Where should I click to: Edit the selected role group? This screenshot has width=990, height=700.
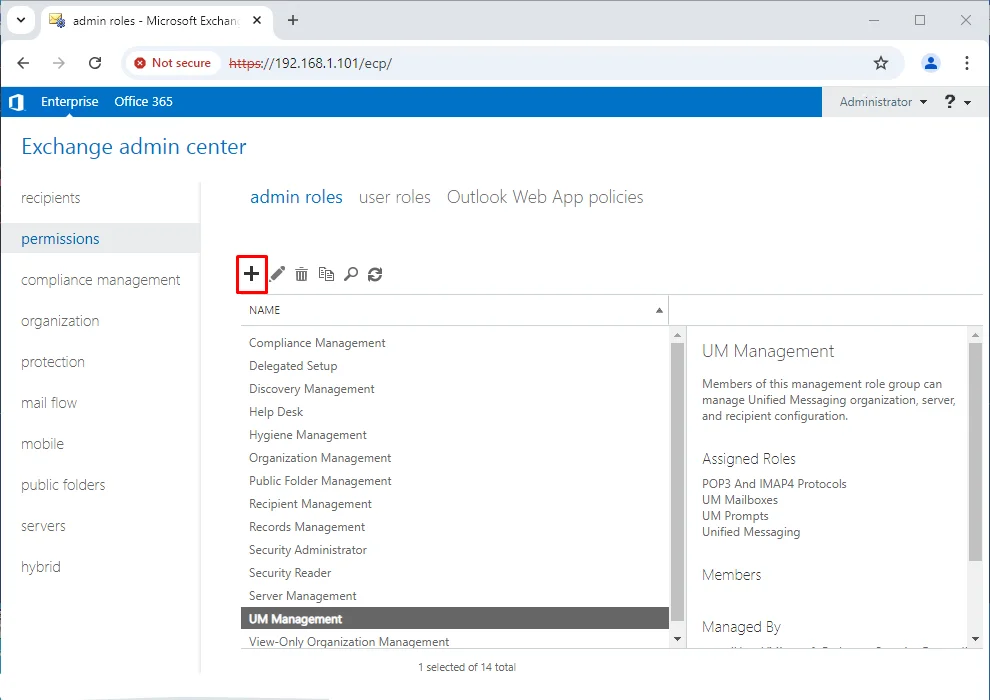point(277,274)
